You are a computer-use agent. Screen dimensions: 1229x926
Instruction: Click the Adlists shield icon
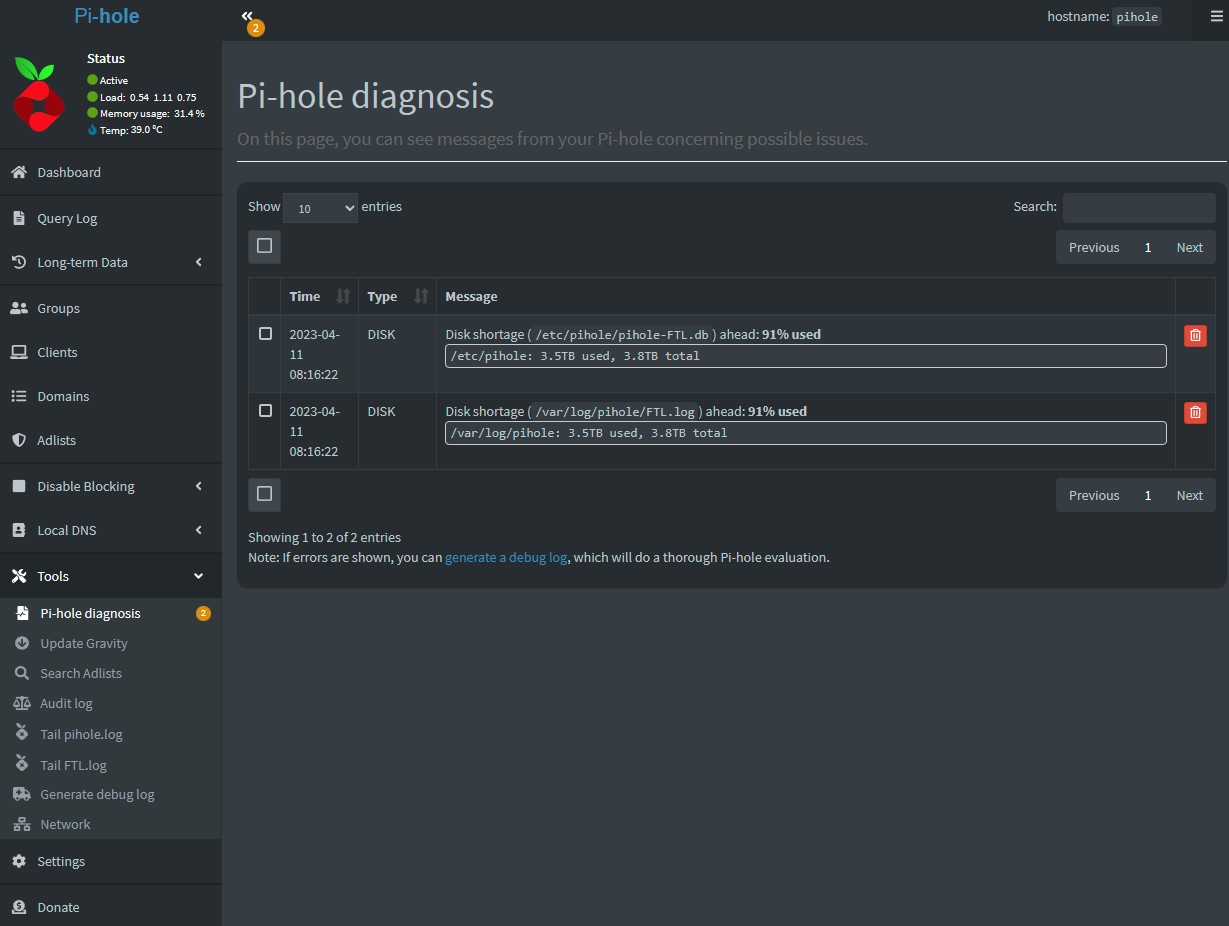pos(18,440)
